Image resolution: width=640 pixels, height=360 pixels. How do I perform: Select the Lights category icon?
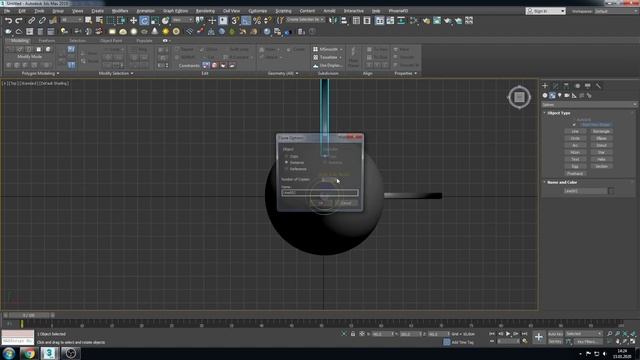(560, 96)
